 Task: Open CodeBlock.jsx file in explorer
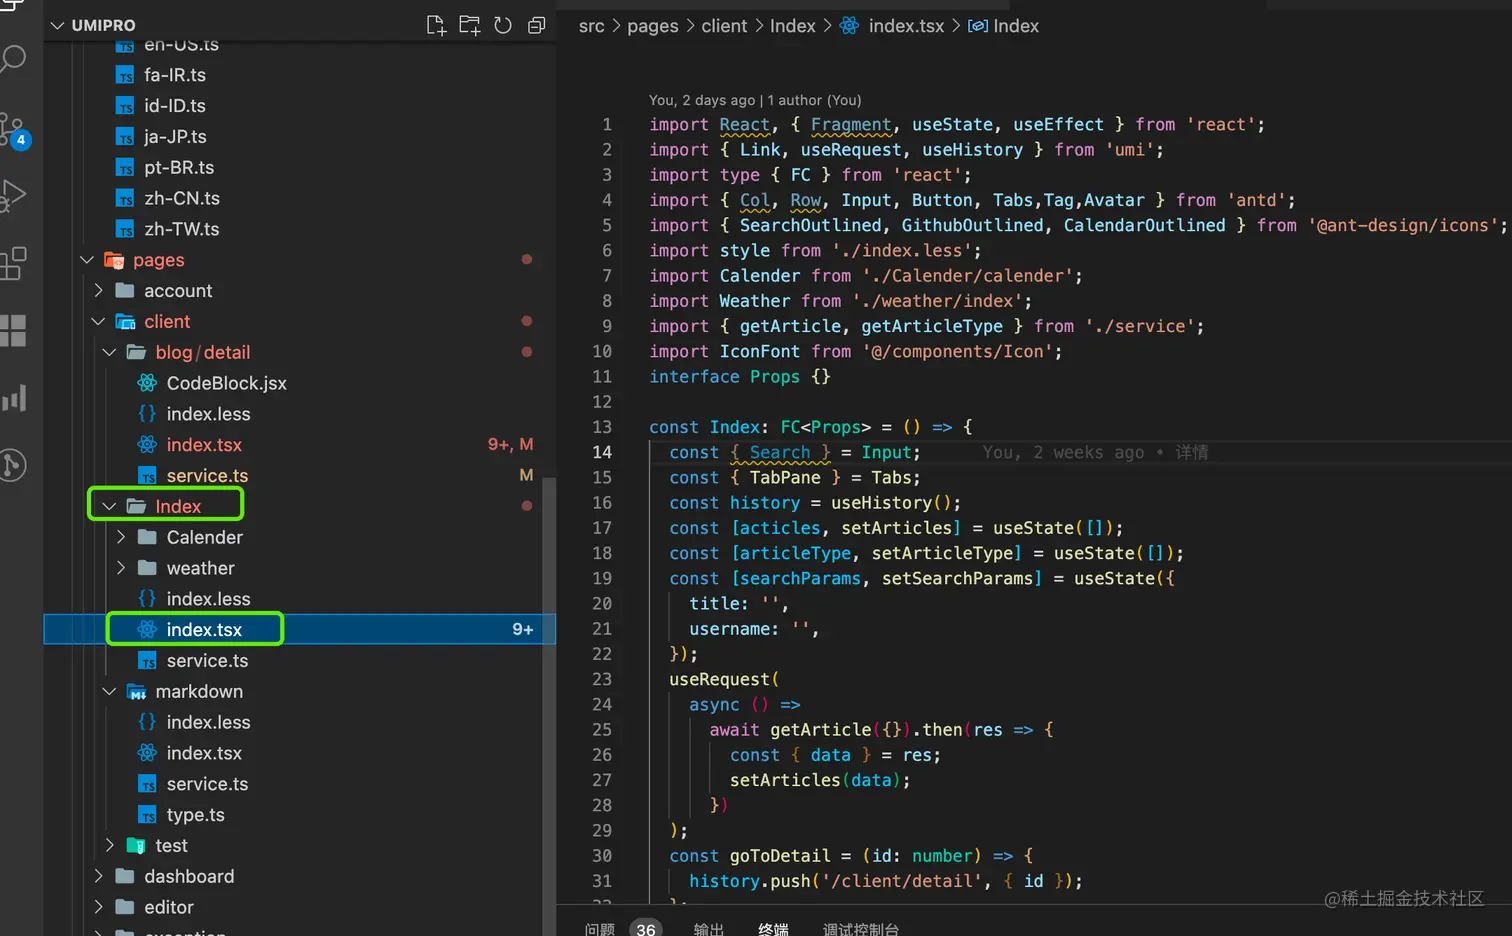point(226,384)
